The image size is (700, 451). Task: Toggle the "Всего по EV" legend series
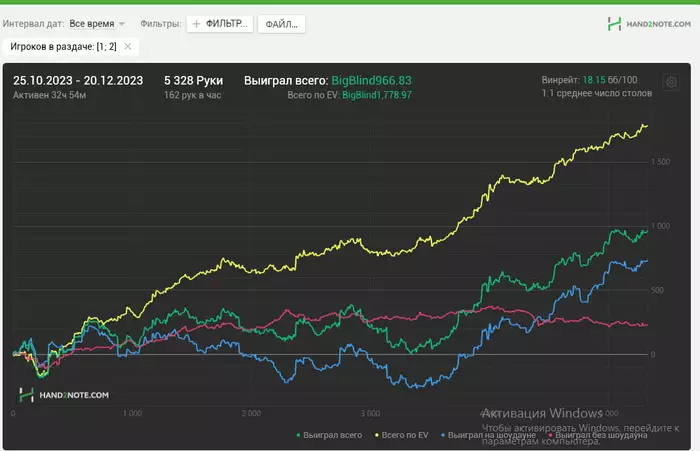[x=401, y=435]
